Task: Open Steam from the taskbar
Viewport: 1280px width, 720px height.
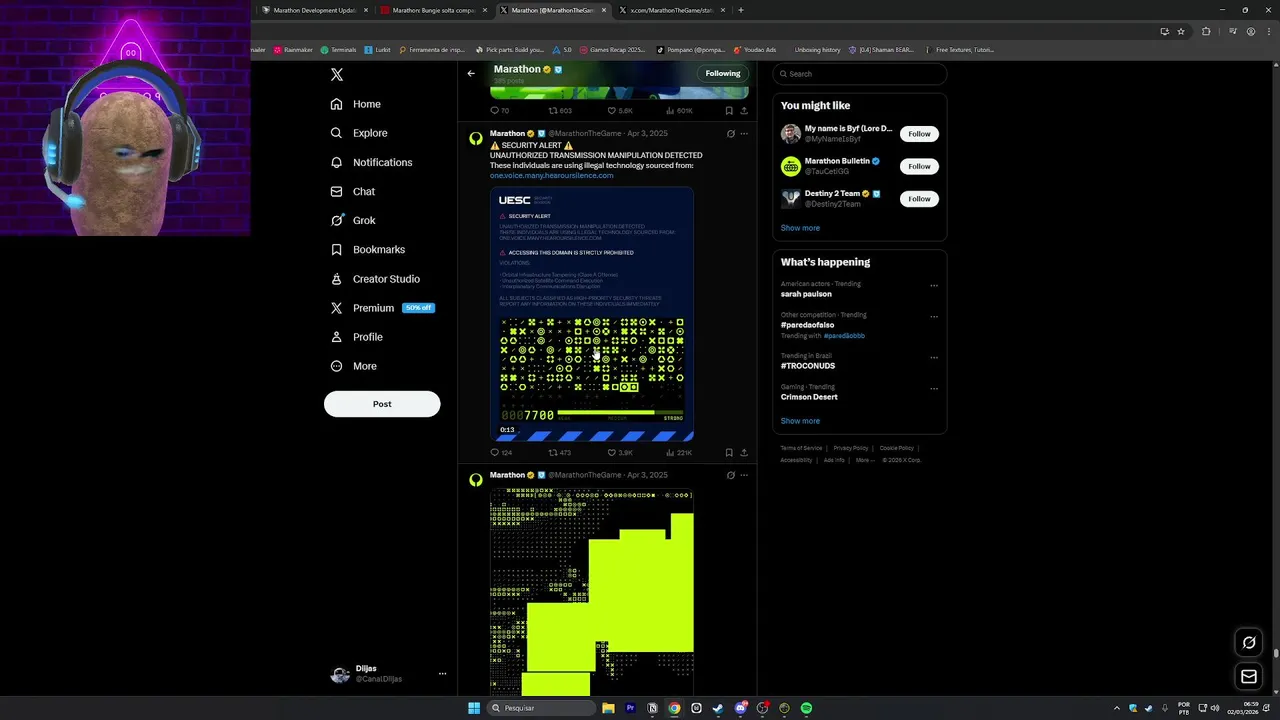Action: click(x=718, y=708)
